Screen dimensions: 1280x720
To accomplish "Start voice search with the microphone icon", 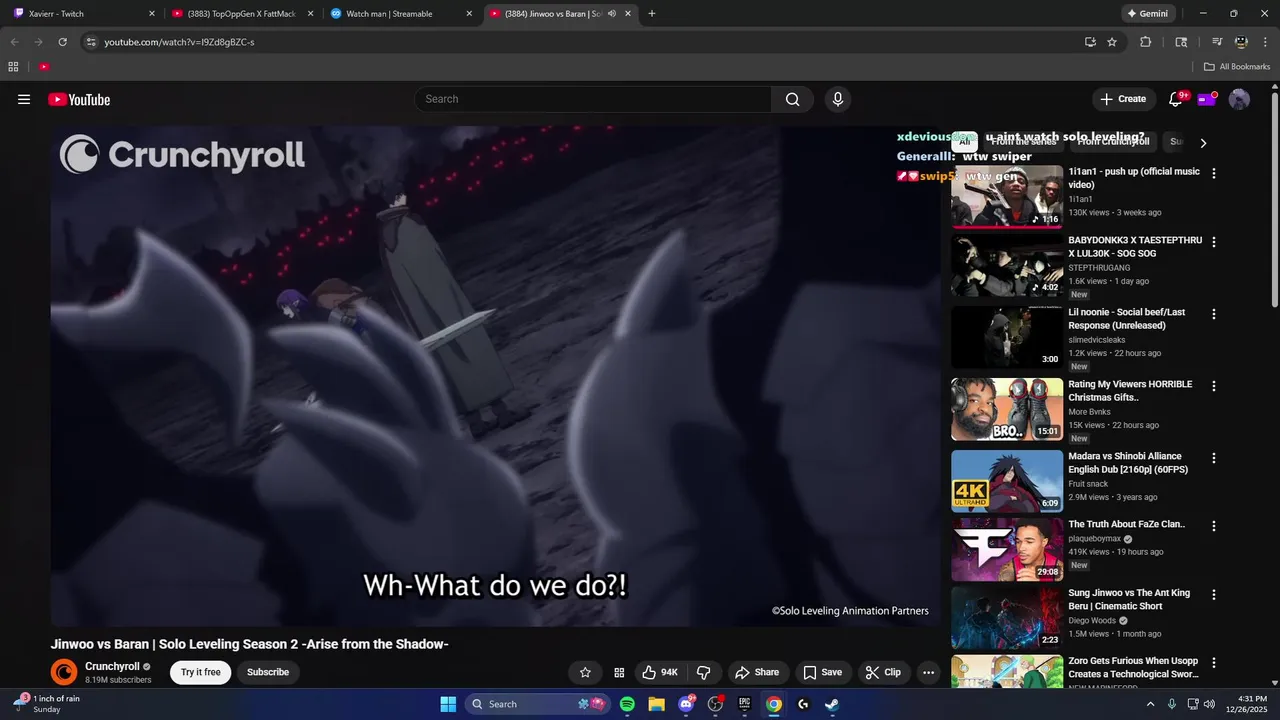I will pos(838,99).
